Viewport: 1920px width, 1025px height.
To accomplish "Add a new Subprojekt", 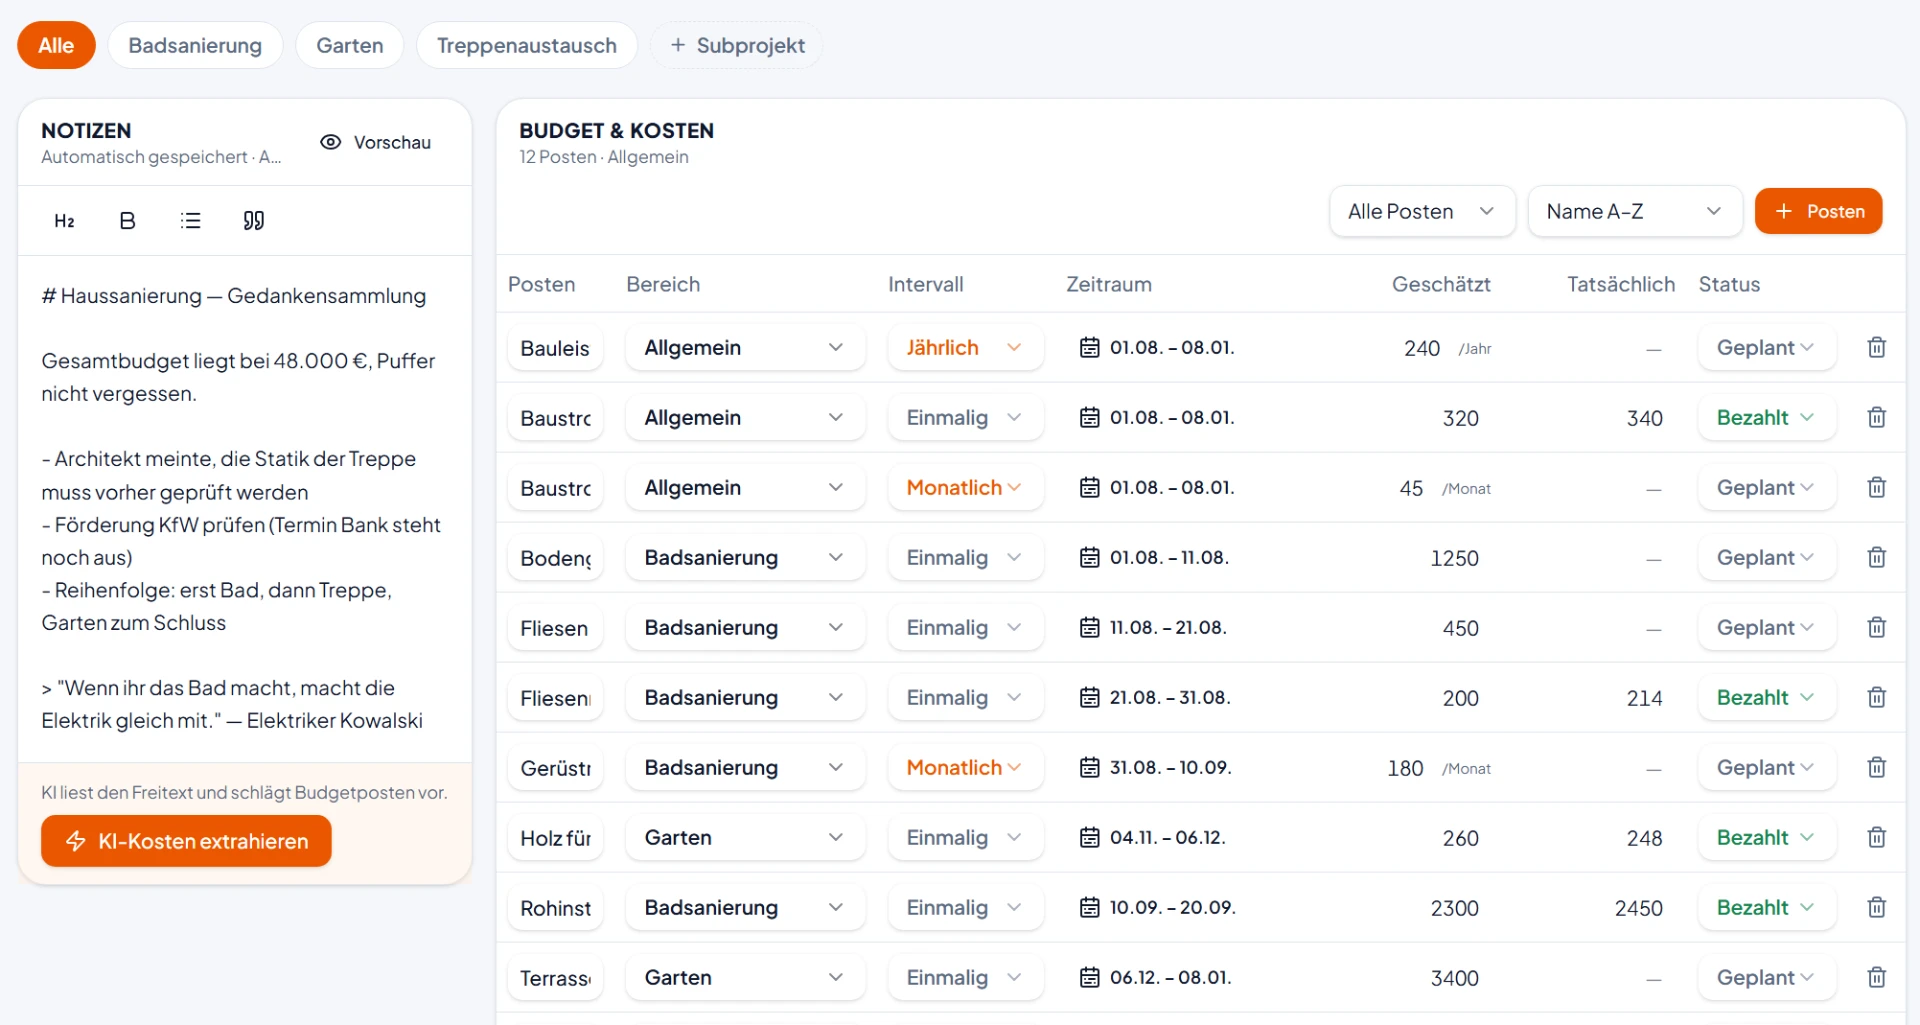I will pyautogui.click(x=737, y=45).
